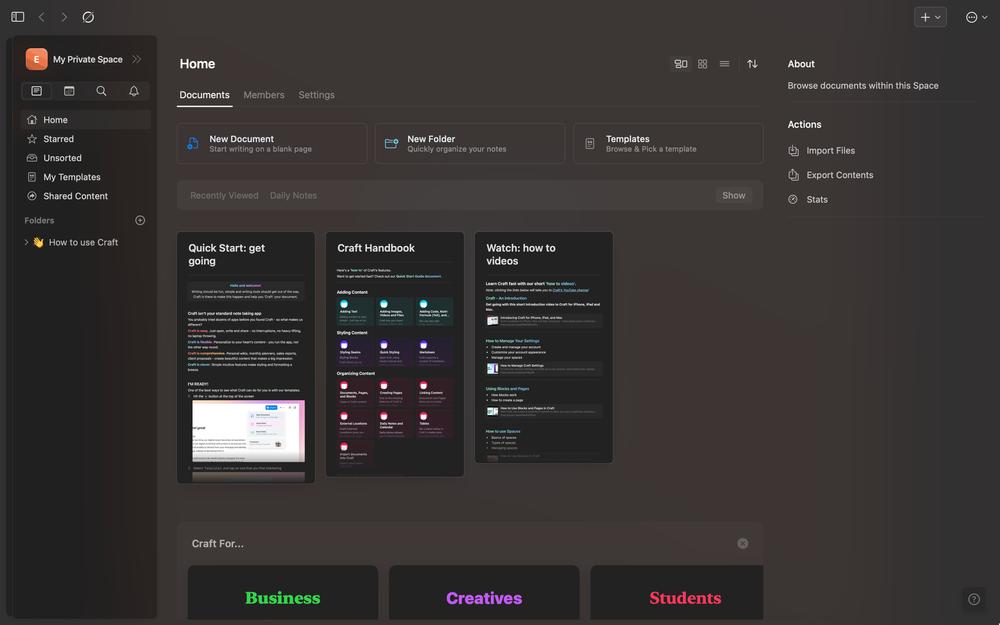This screenshot has width=1000, height=625.
Task: Click the Shared Content icon
Action: [32, 196]
